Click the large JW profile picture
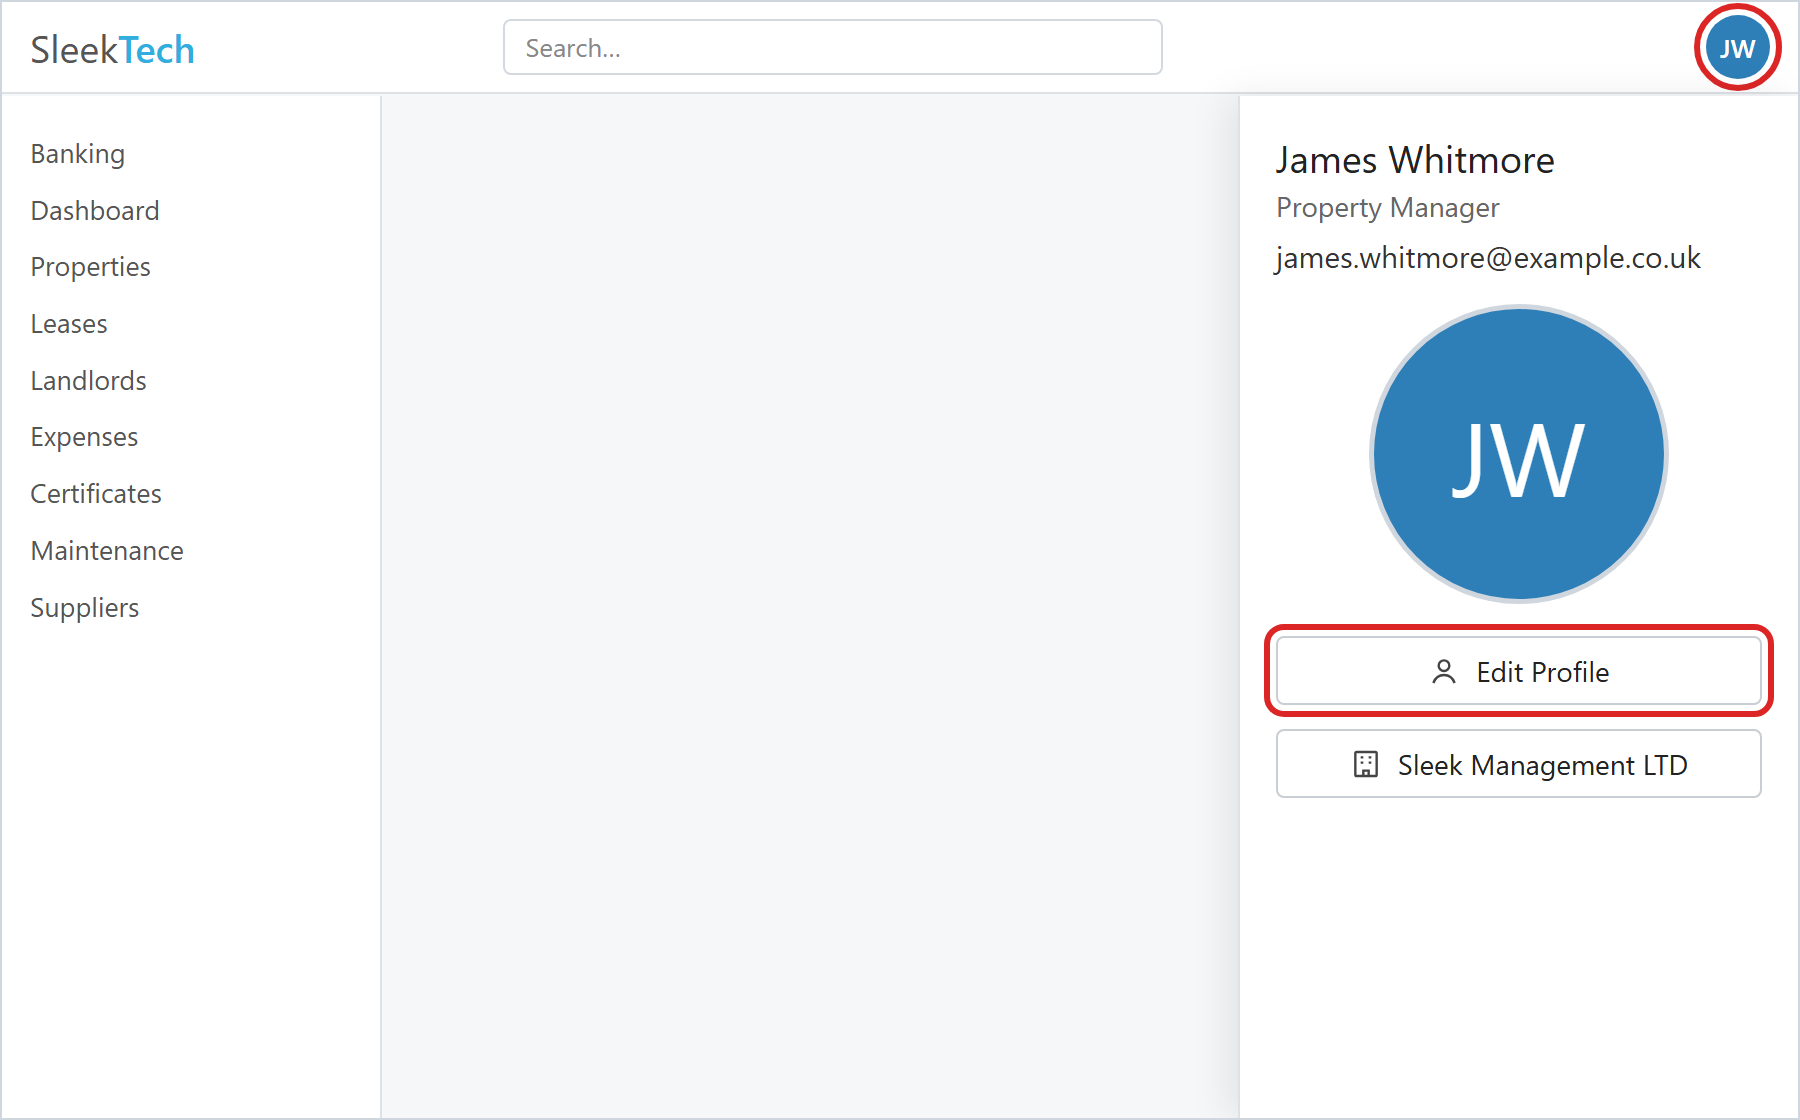1800x1120 pixels. [1518, 454]
